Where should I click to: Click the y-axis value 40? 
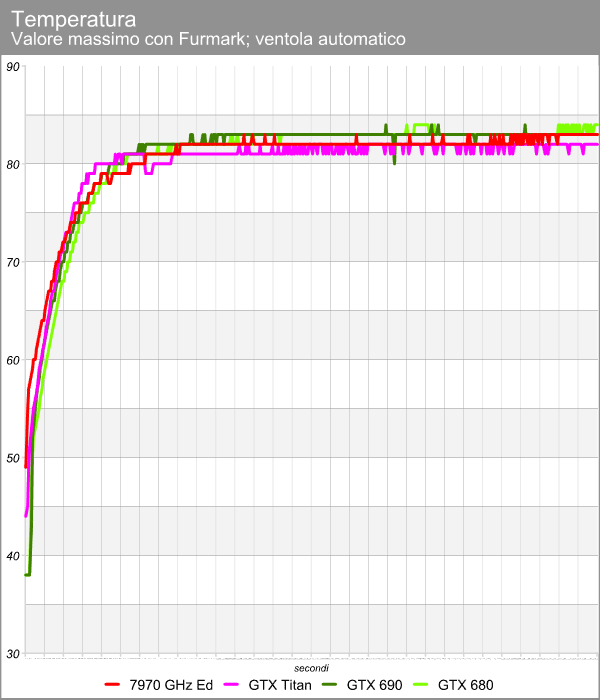13,556
